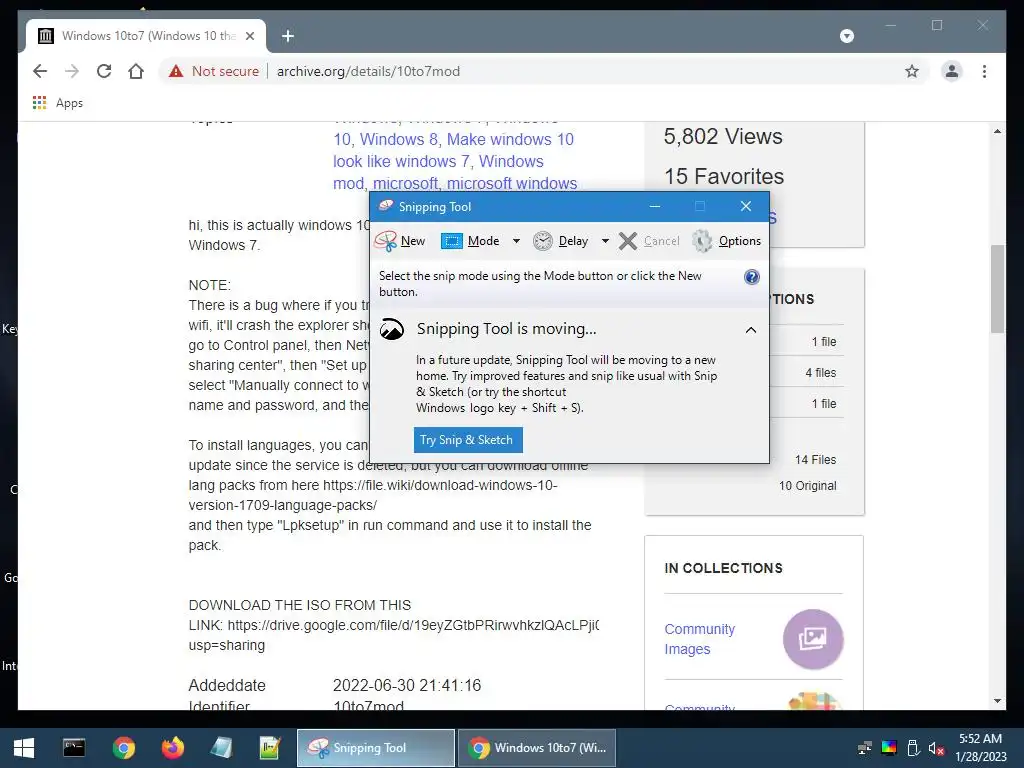Click the '14 Files' link

pos(815,460)
